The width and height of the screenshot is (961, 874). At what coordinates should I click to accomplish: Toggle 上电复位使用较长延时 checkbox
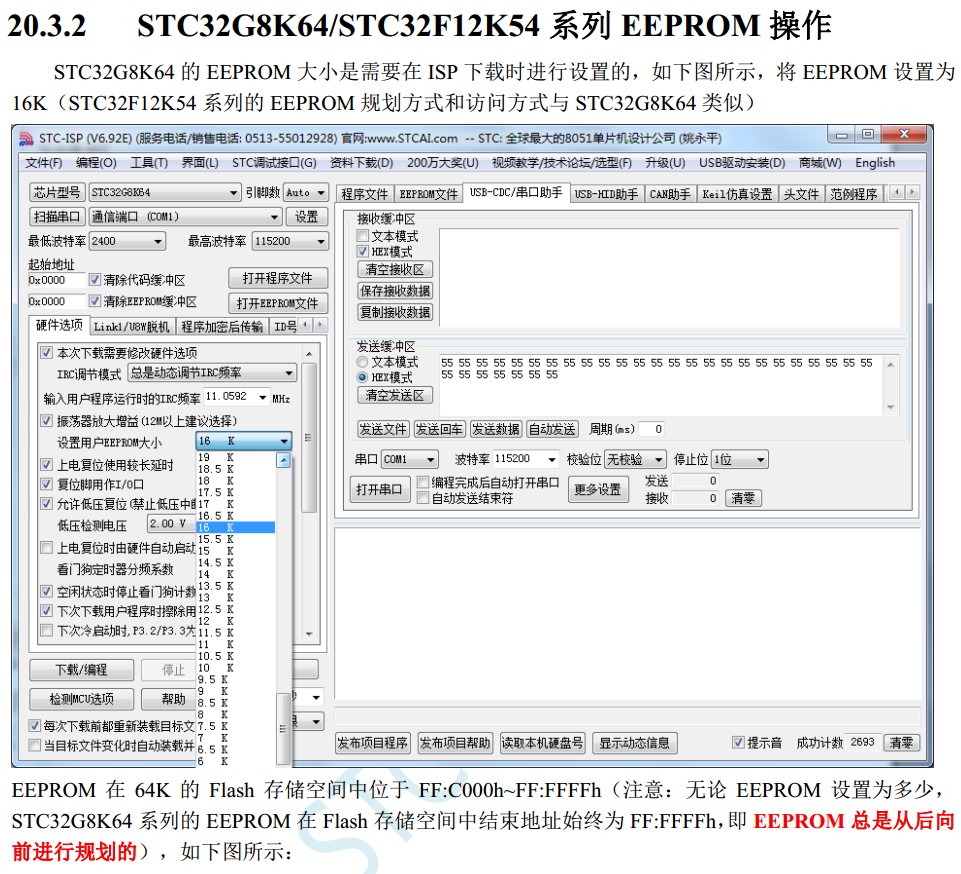click(x=46, y=465)
